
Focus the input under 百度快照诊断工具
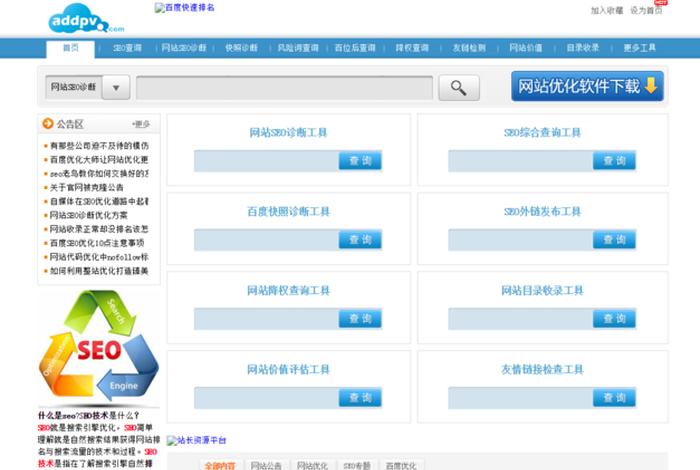click(x=267, y=240)
